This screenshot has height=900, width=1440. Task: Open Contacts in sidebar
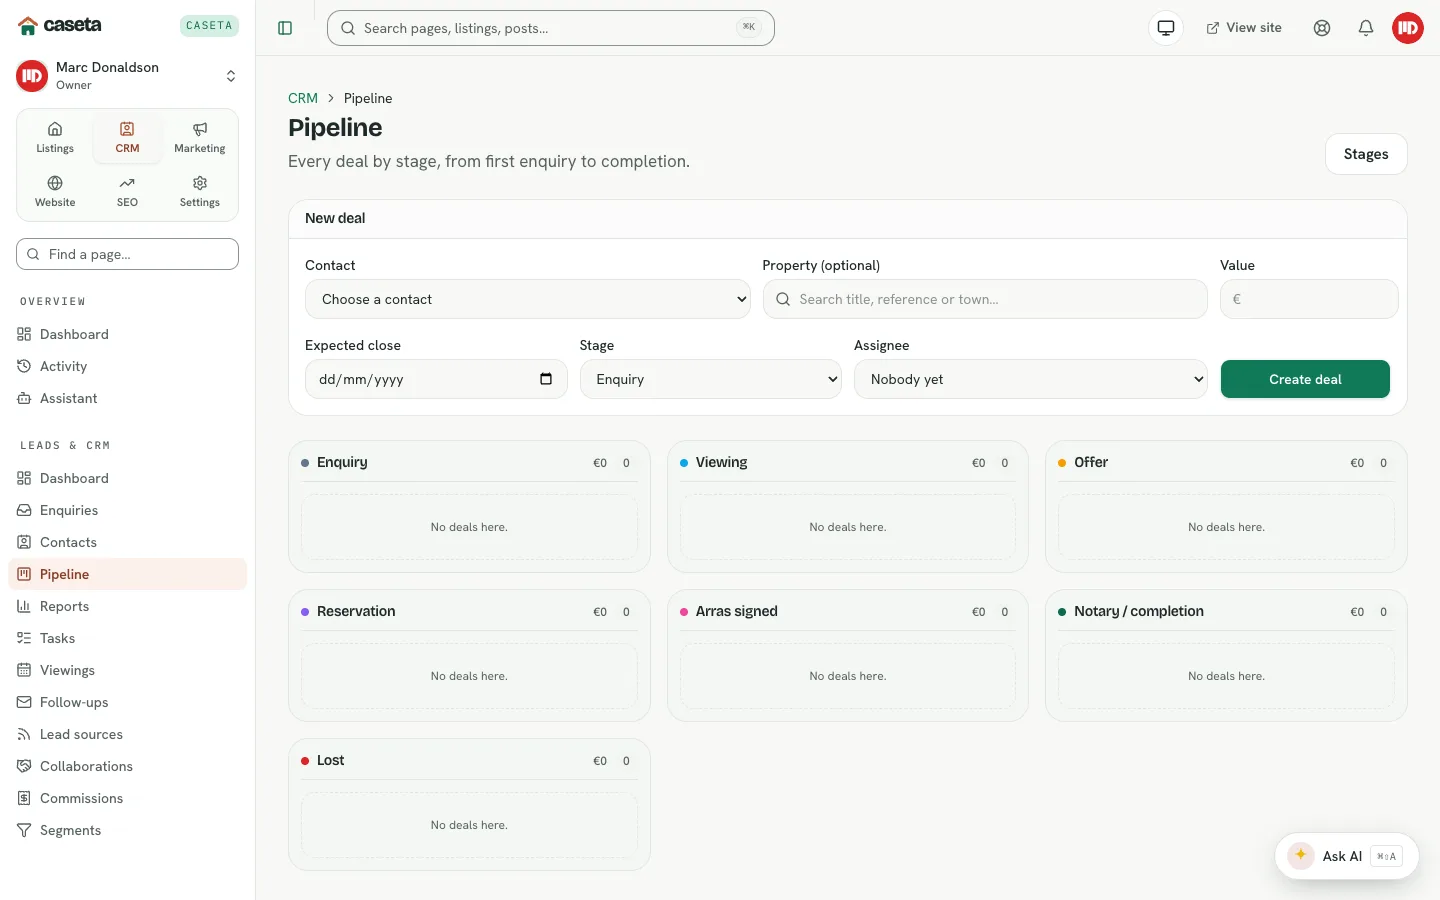[x=127, y=542]
